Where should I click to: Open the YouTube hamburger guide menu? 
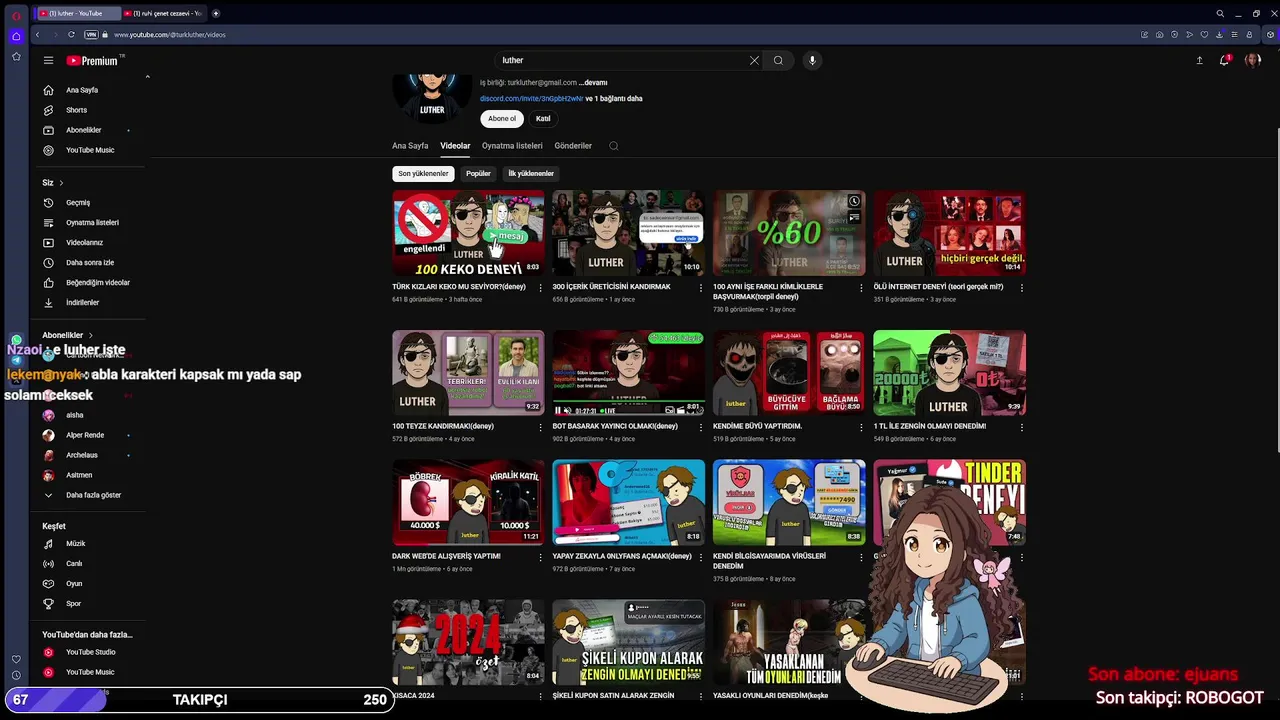point(48,60)
